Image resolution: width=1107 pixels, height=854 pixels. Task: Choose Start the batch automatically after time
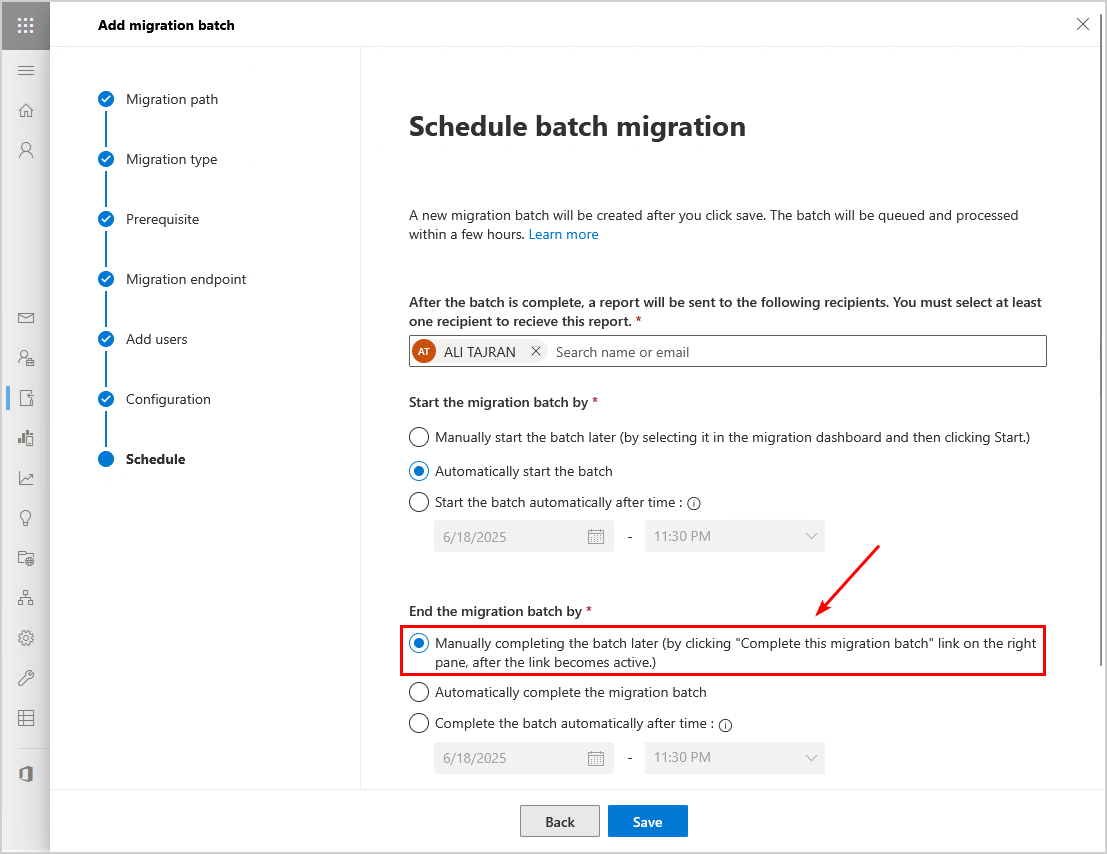pos(419,502)
